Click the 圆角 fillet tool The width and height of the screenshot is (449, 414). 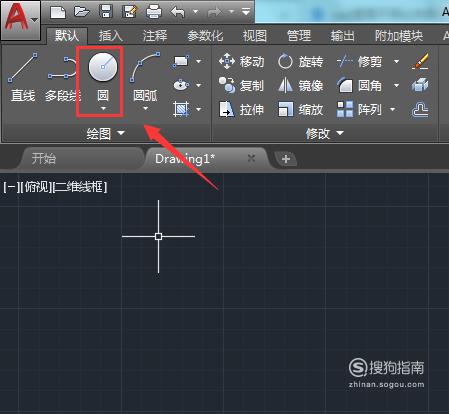tap(359, 86)
